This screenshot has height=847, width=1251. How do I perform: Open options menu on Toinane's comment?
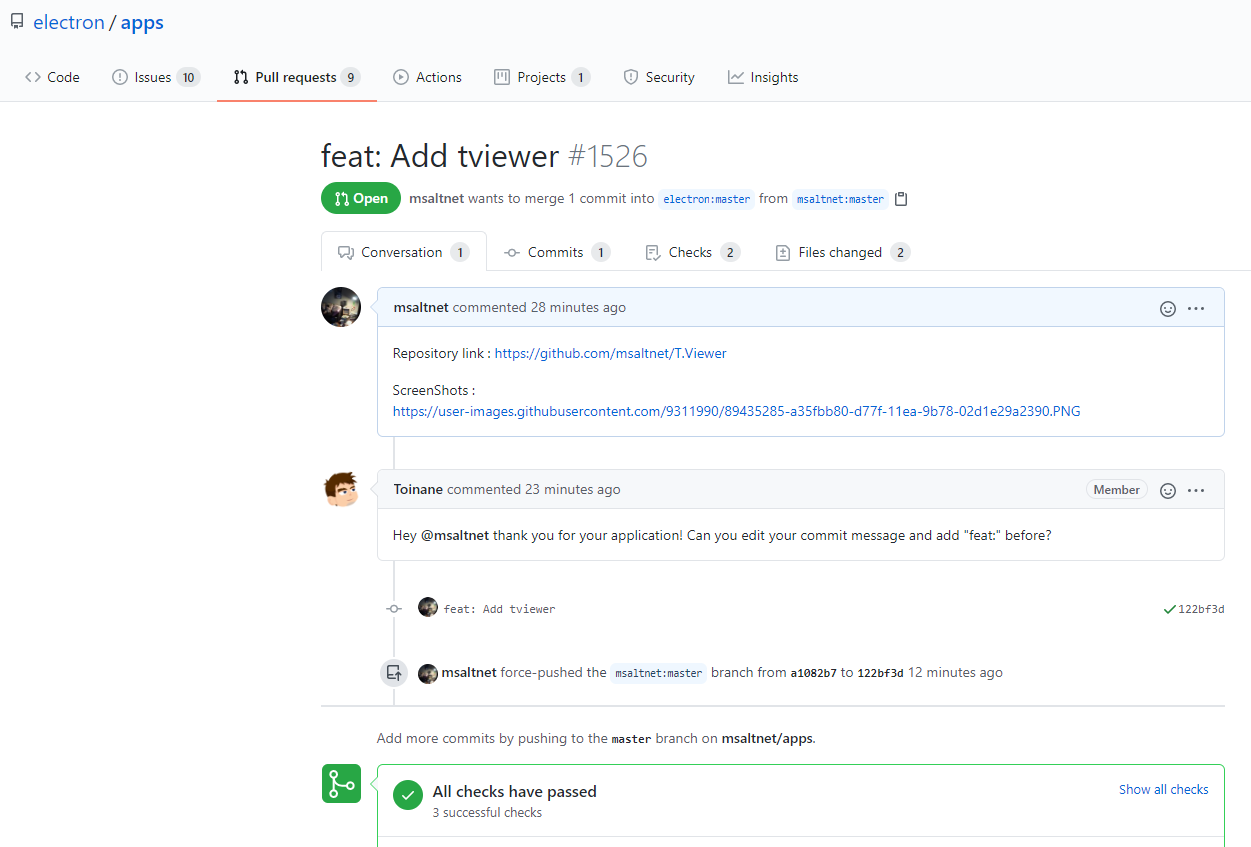pos(1196,490)
